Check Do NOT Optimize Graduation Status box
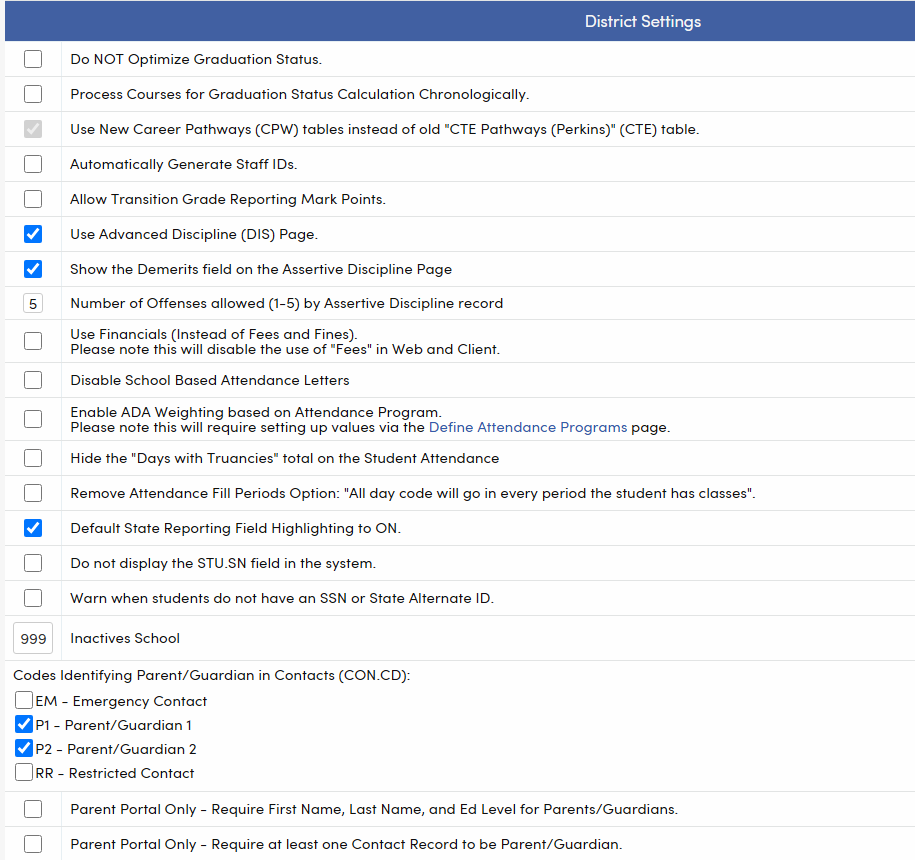Viewport: 915px width, 860px height. pyautogui.click(x=33, y=59)
